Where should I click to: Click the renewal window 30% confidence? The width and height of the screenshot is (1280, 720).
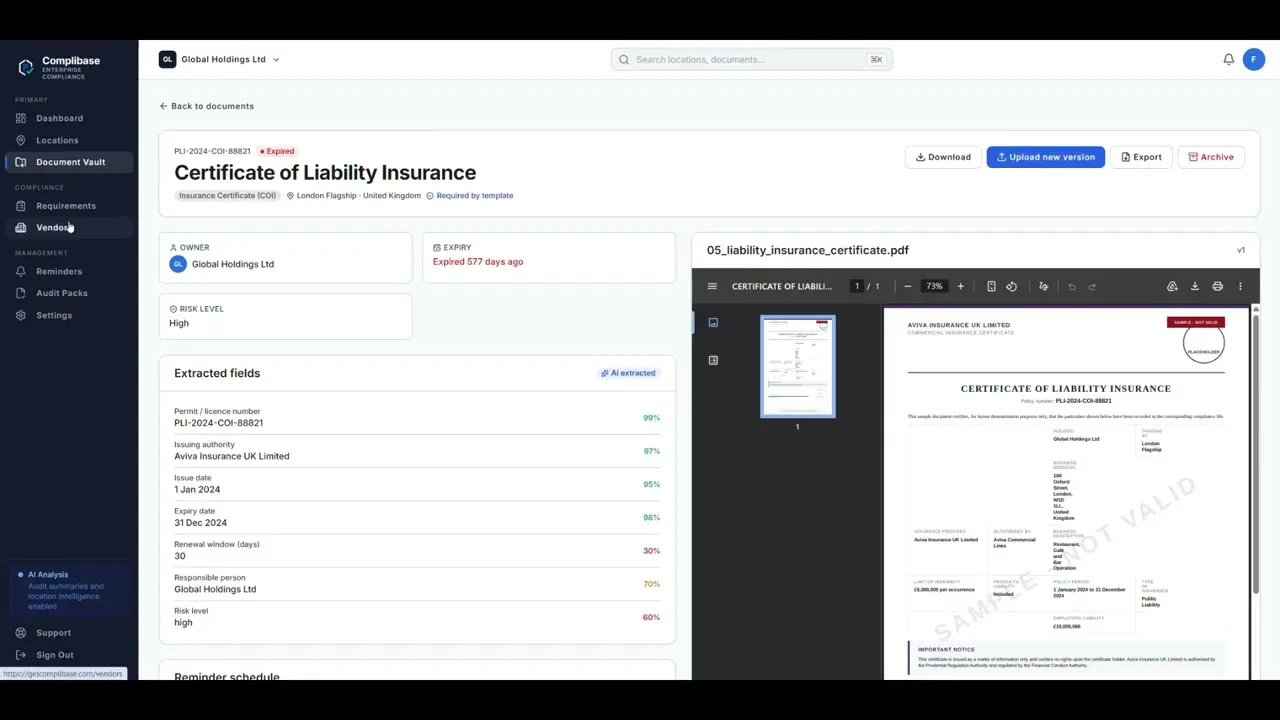click(x=651, y=551)
